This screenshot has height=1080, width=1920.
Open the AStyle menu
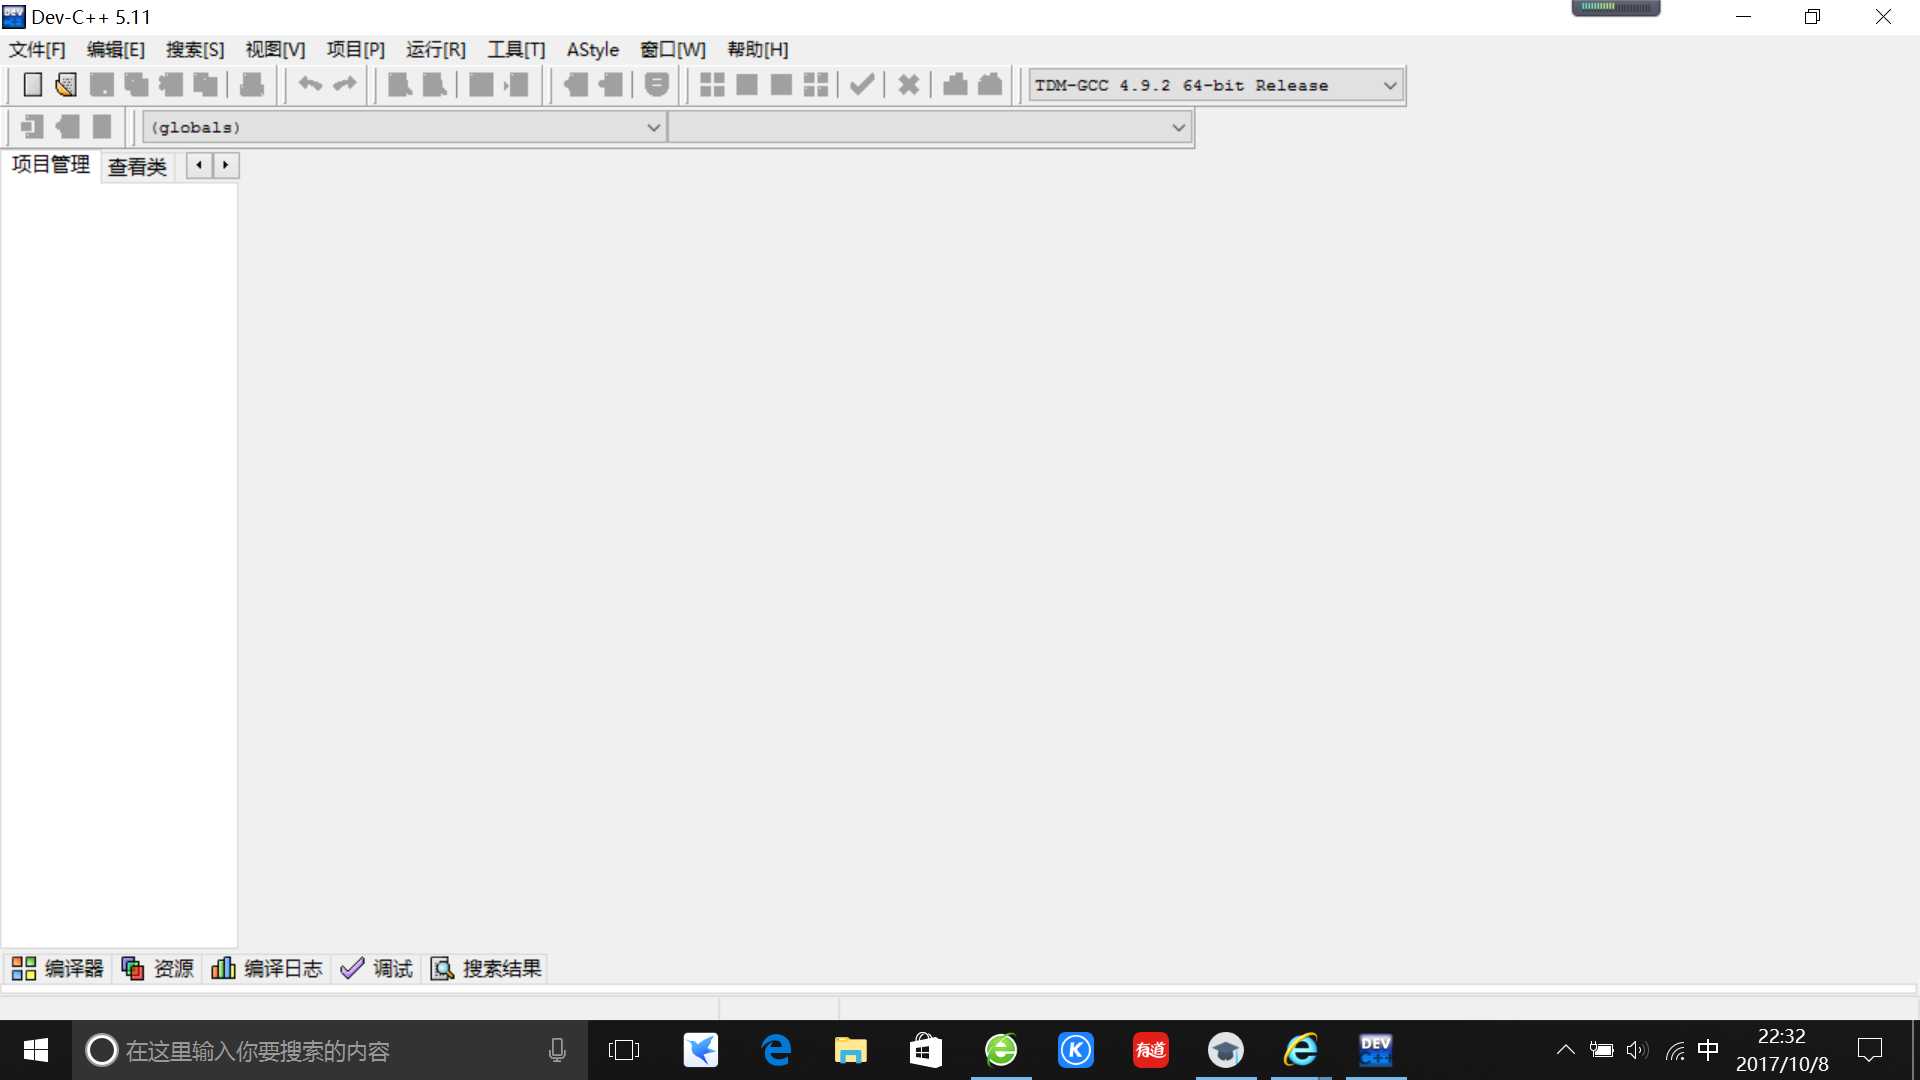(x=593, y=50)
